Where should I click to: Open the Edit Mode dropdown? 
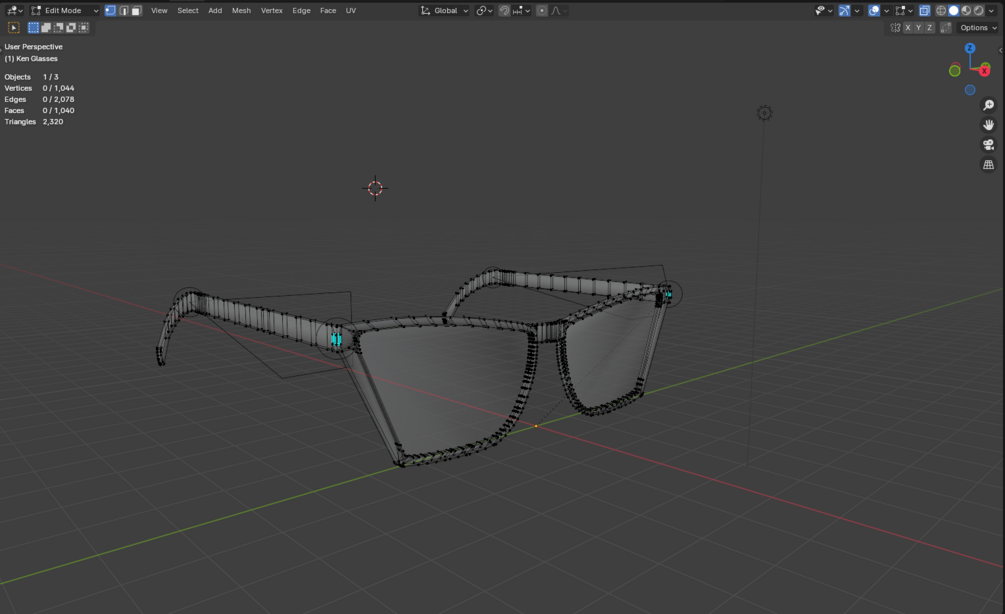click(x=64, y=10)
